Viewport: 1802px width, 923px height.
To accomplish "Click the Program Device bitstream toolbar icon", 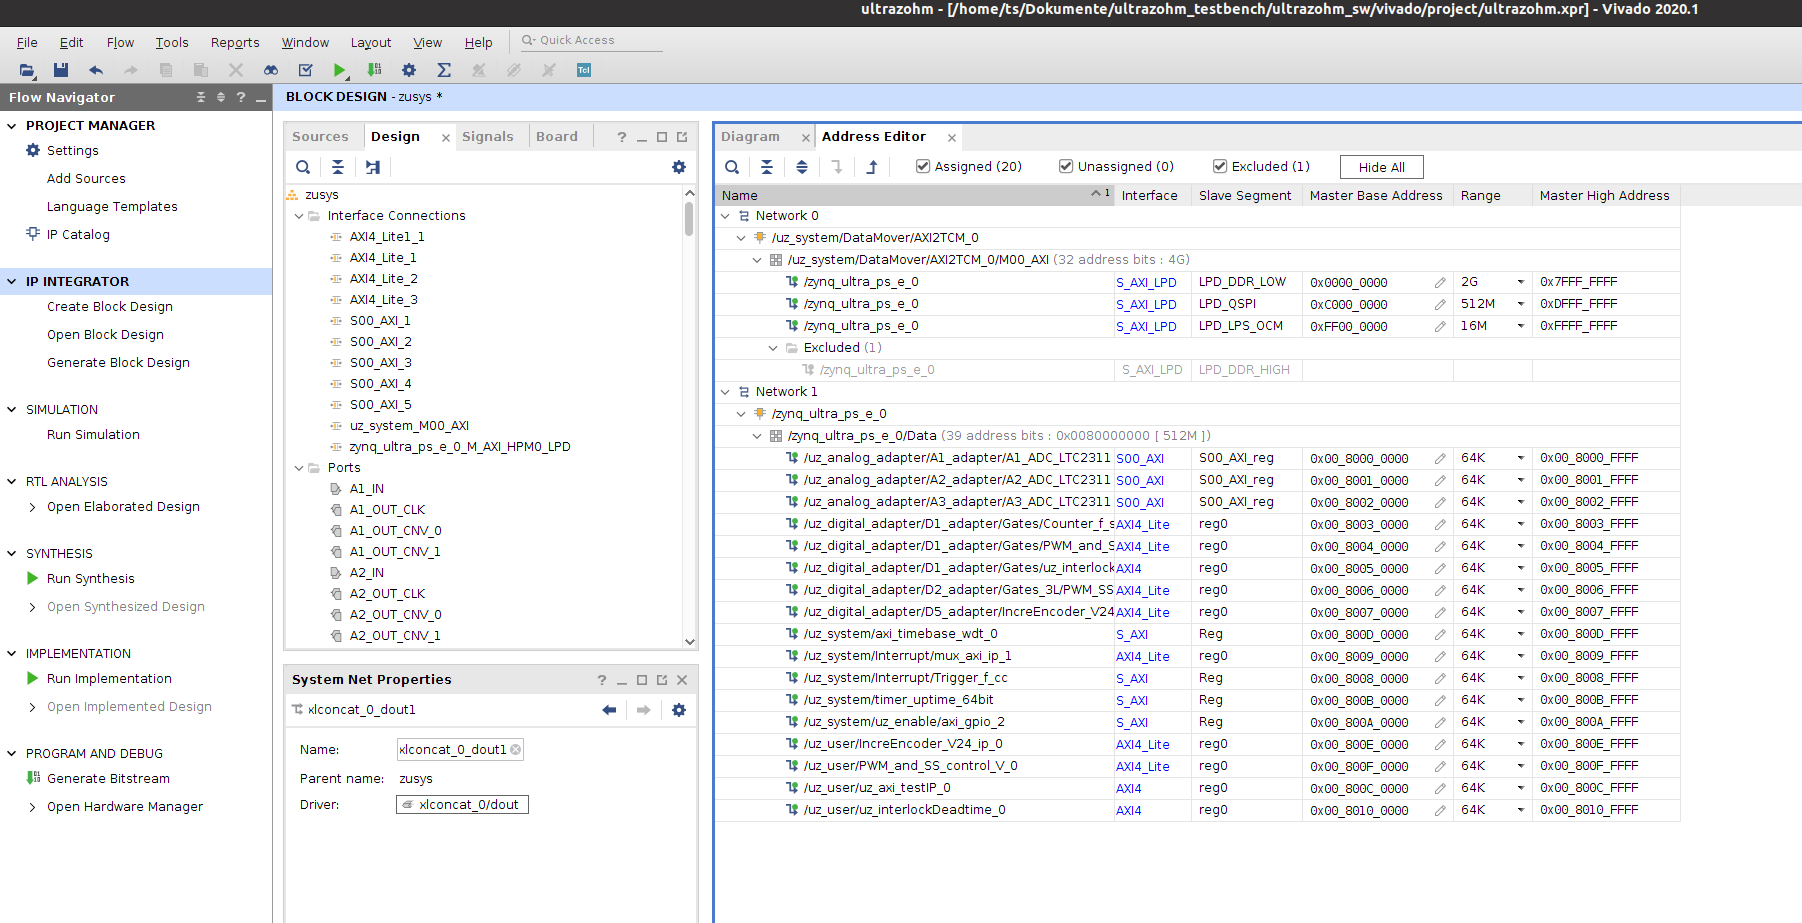I will tap(374, 70).
